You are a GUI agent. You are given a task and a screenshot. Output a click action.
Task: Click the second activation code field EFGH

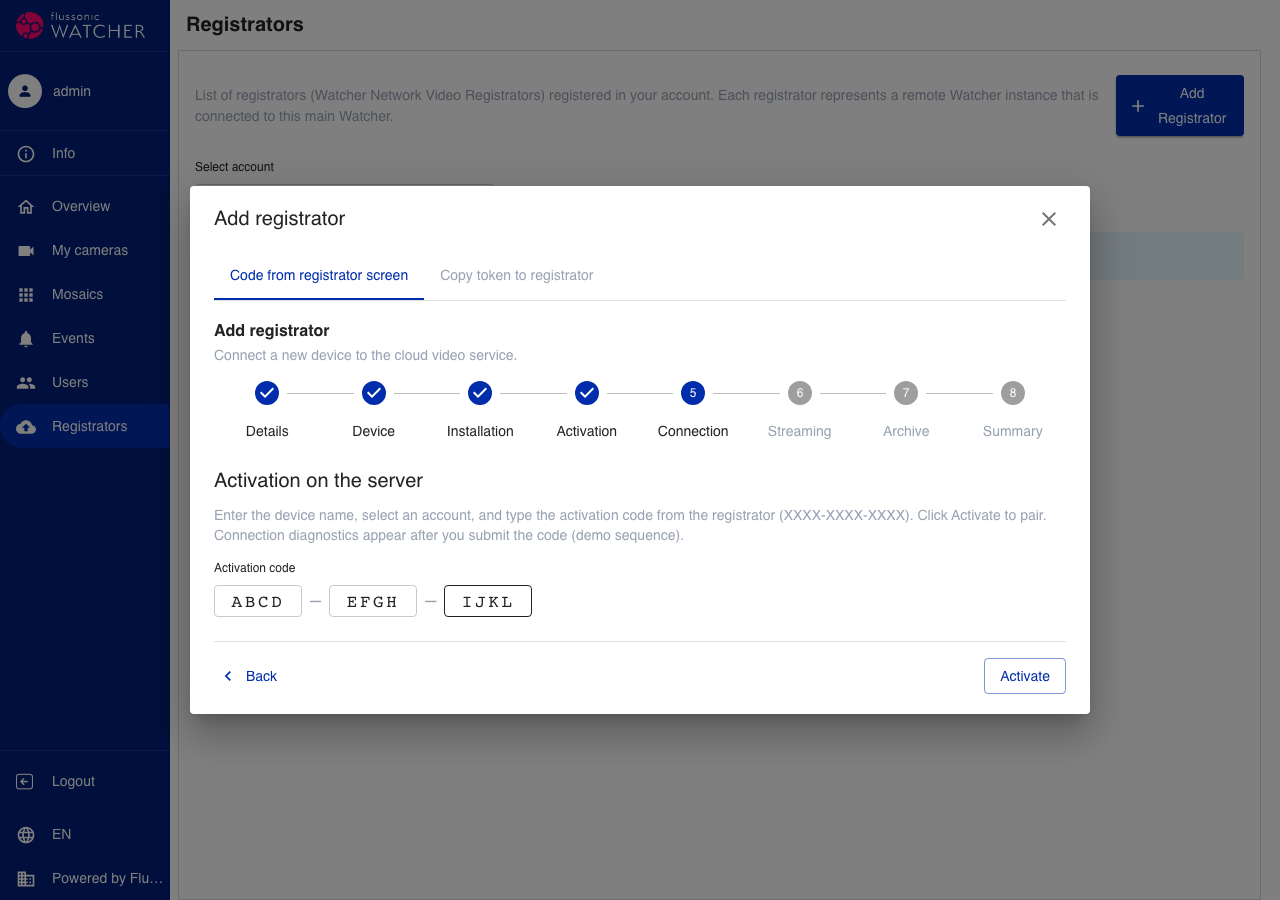[x=373, y=601]
